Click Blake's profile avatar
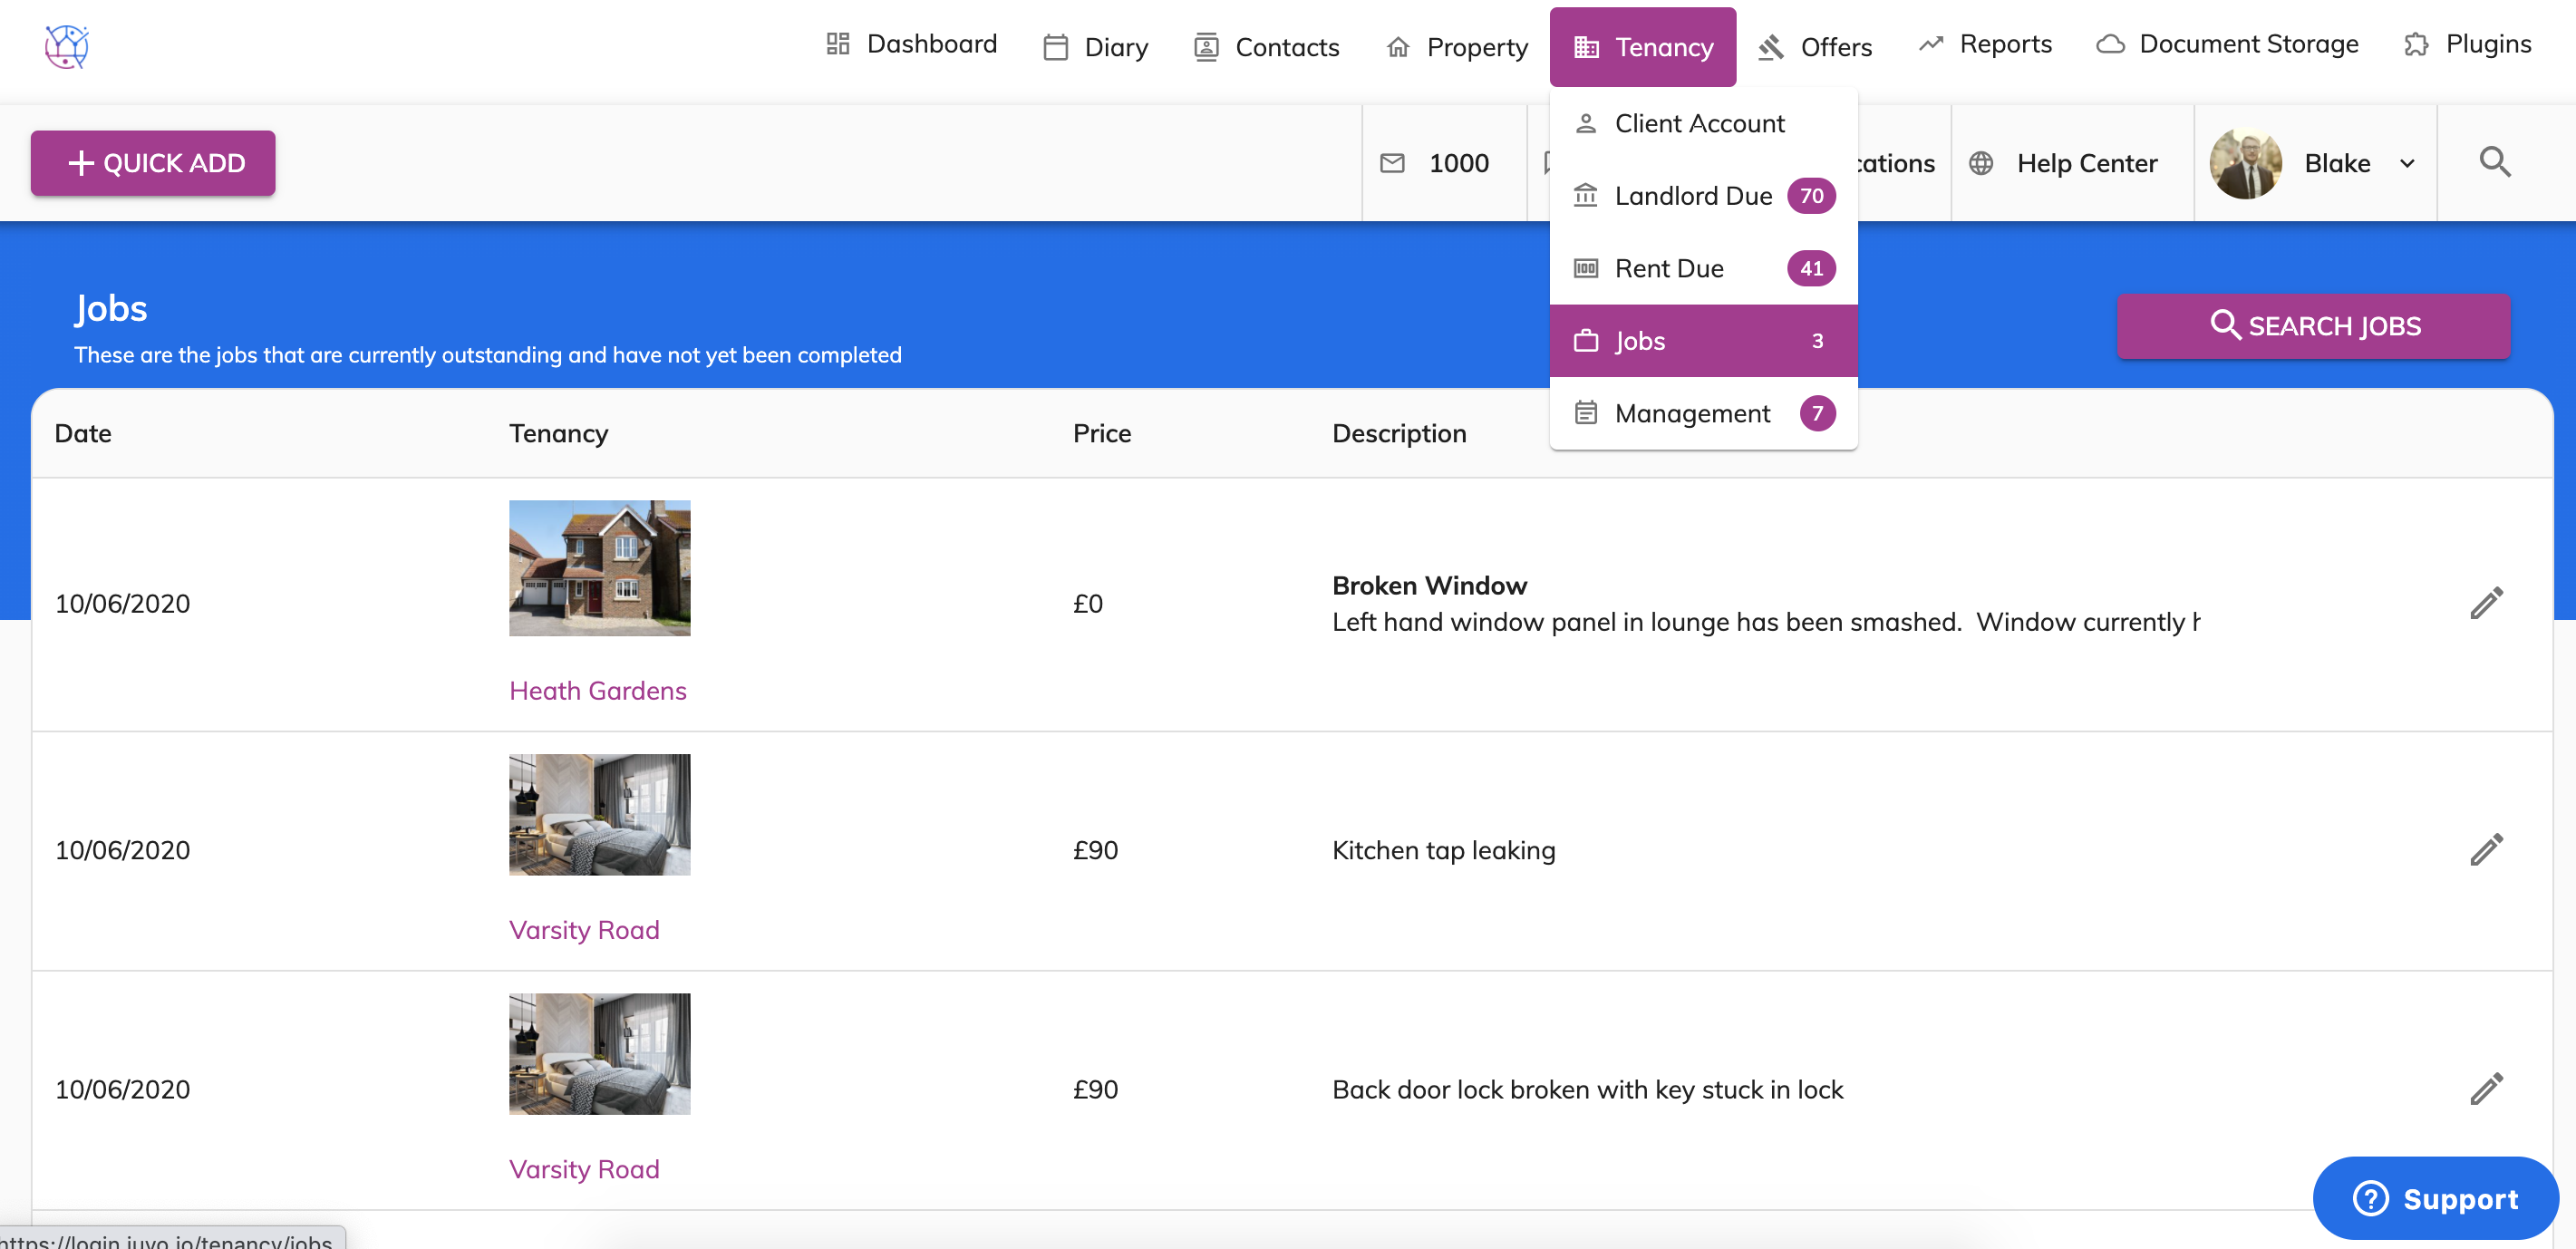This screenshot has height=1249, width=2576. 2245,163
